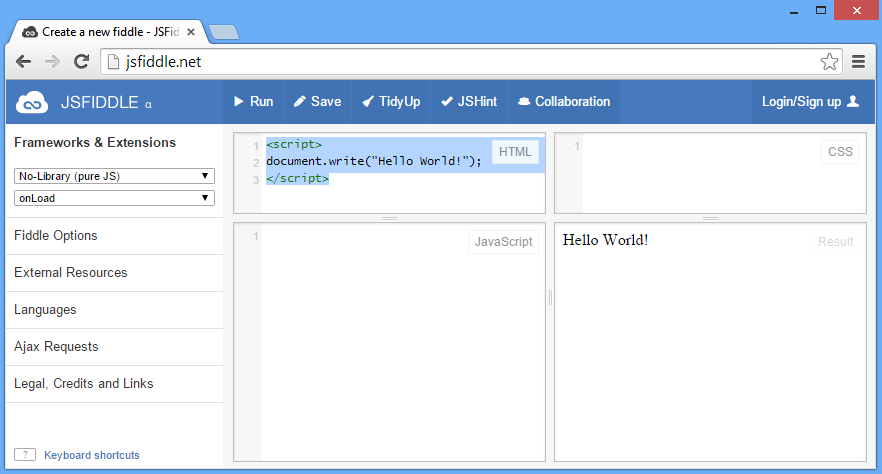Image resolution: width=882 pixels, height=474 pixels.
Task: Open the Chrome hamburger menu
Action: 858,61
